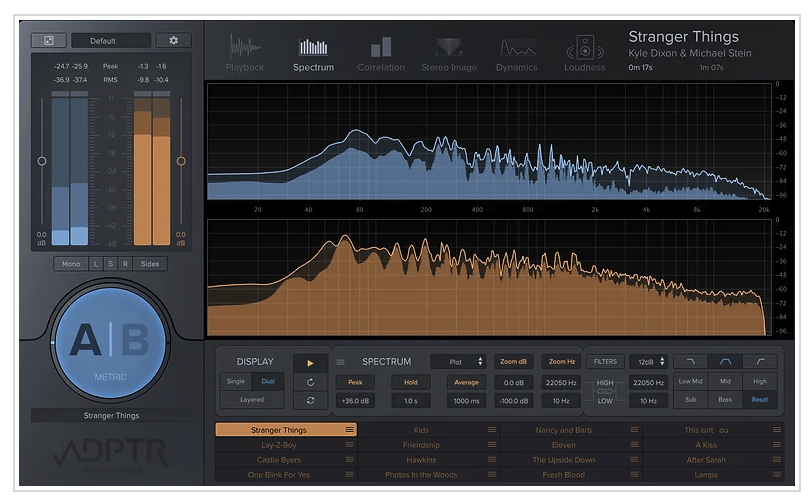Monitor the Sides signal
Viewport: 810px width, 500px height.
pyautogui.click(x=150, y=264)
